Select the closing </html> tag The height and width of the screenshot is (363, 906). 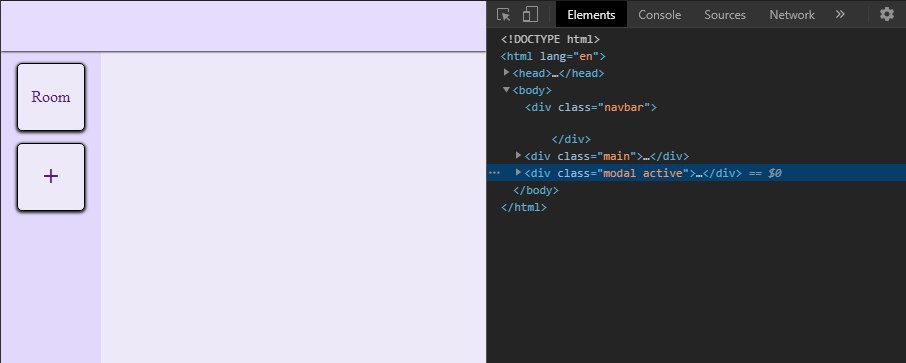pyautogui.click(x=523, y=207)
